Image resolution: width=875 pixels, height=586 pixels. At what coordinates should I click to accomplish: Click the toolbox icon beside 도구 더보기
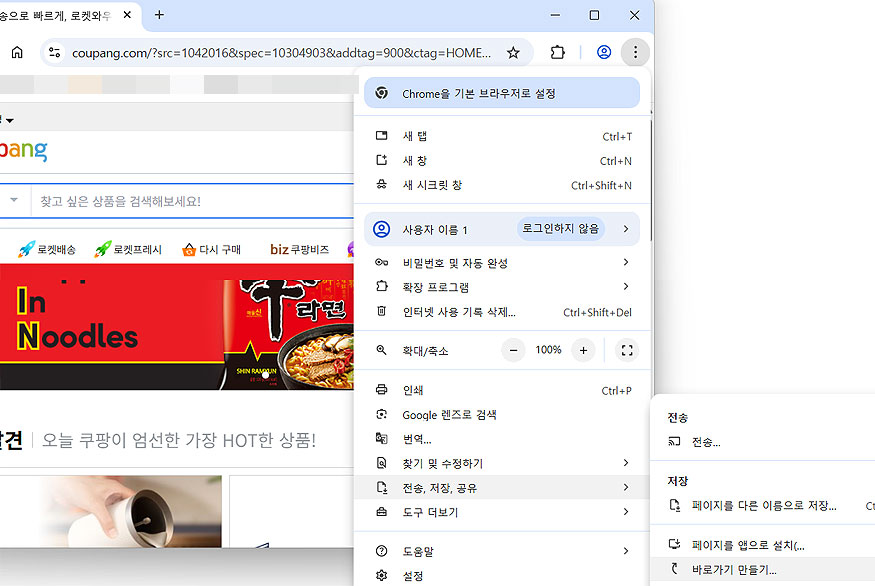tap(382, 512)
